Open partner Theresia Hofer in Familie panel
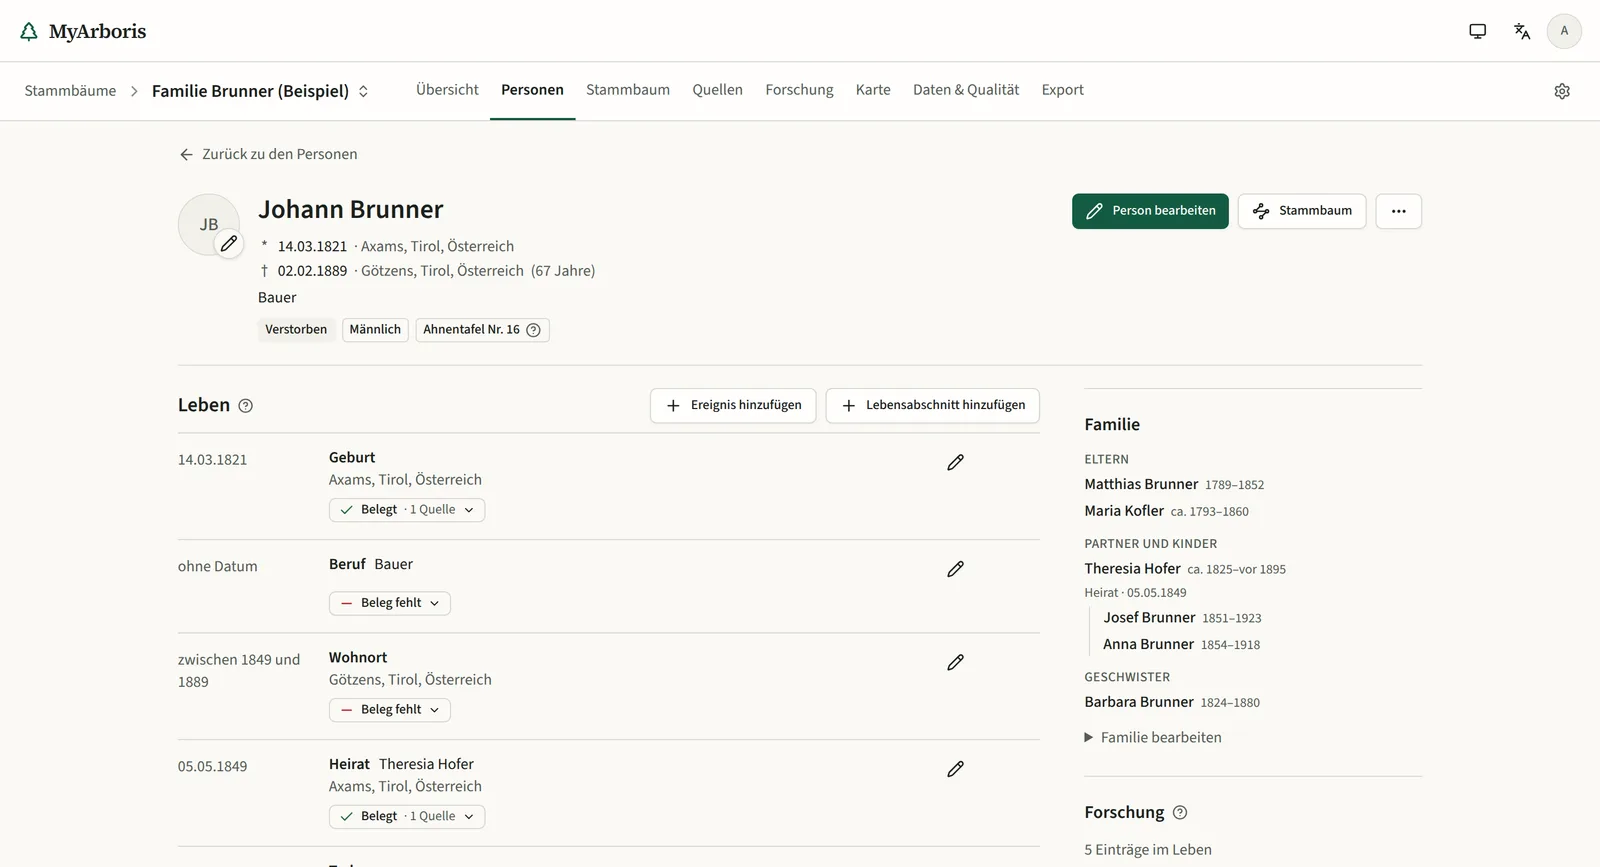This screenshot has height=867, width=1600. pyautogui.click(x=1132, y=569)
